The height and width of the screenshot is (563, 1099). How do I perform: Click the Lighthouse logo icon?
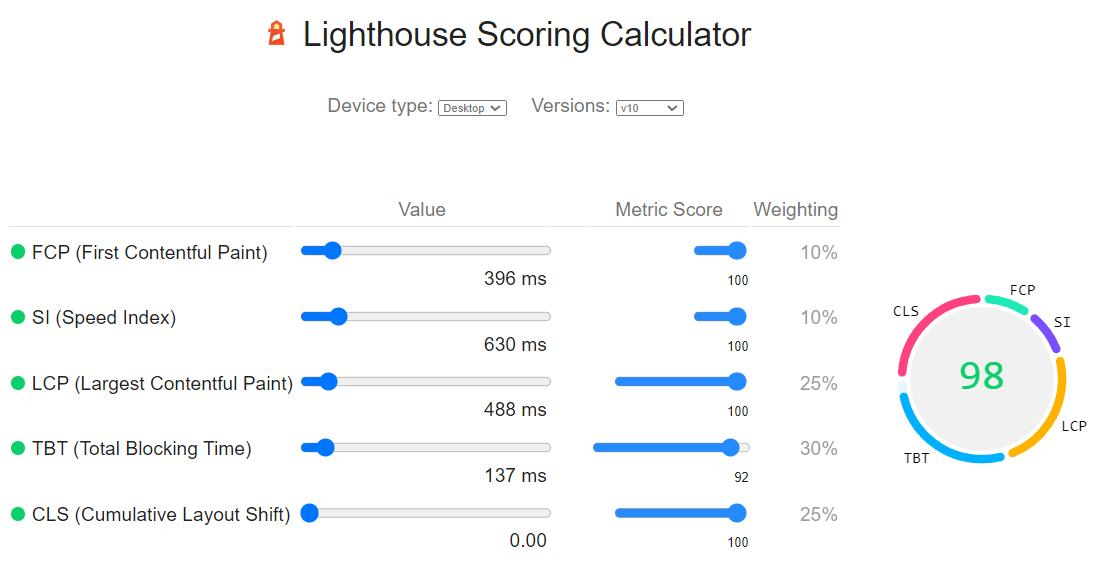(x=277, y=34)
